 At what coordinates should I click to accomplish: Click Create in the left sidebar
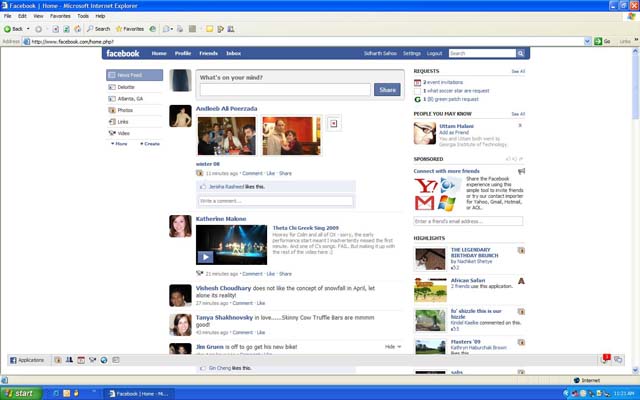150,144
